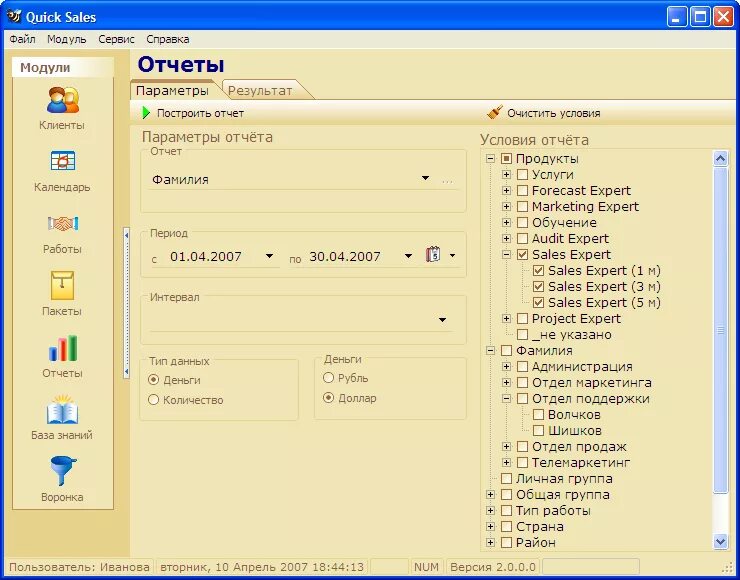
Task: Check the Audit Expert checkbox
Action: [x=522, y=238]
